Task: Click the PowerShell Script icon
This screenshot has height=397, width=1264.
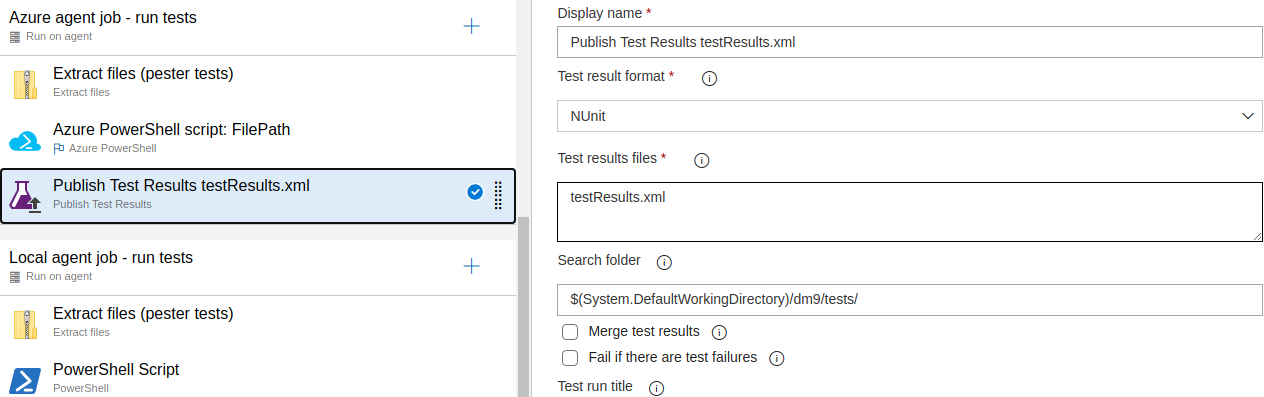Action: (25, 380)
